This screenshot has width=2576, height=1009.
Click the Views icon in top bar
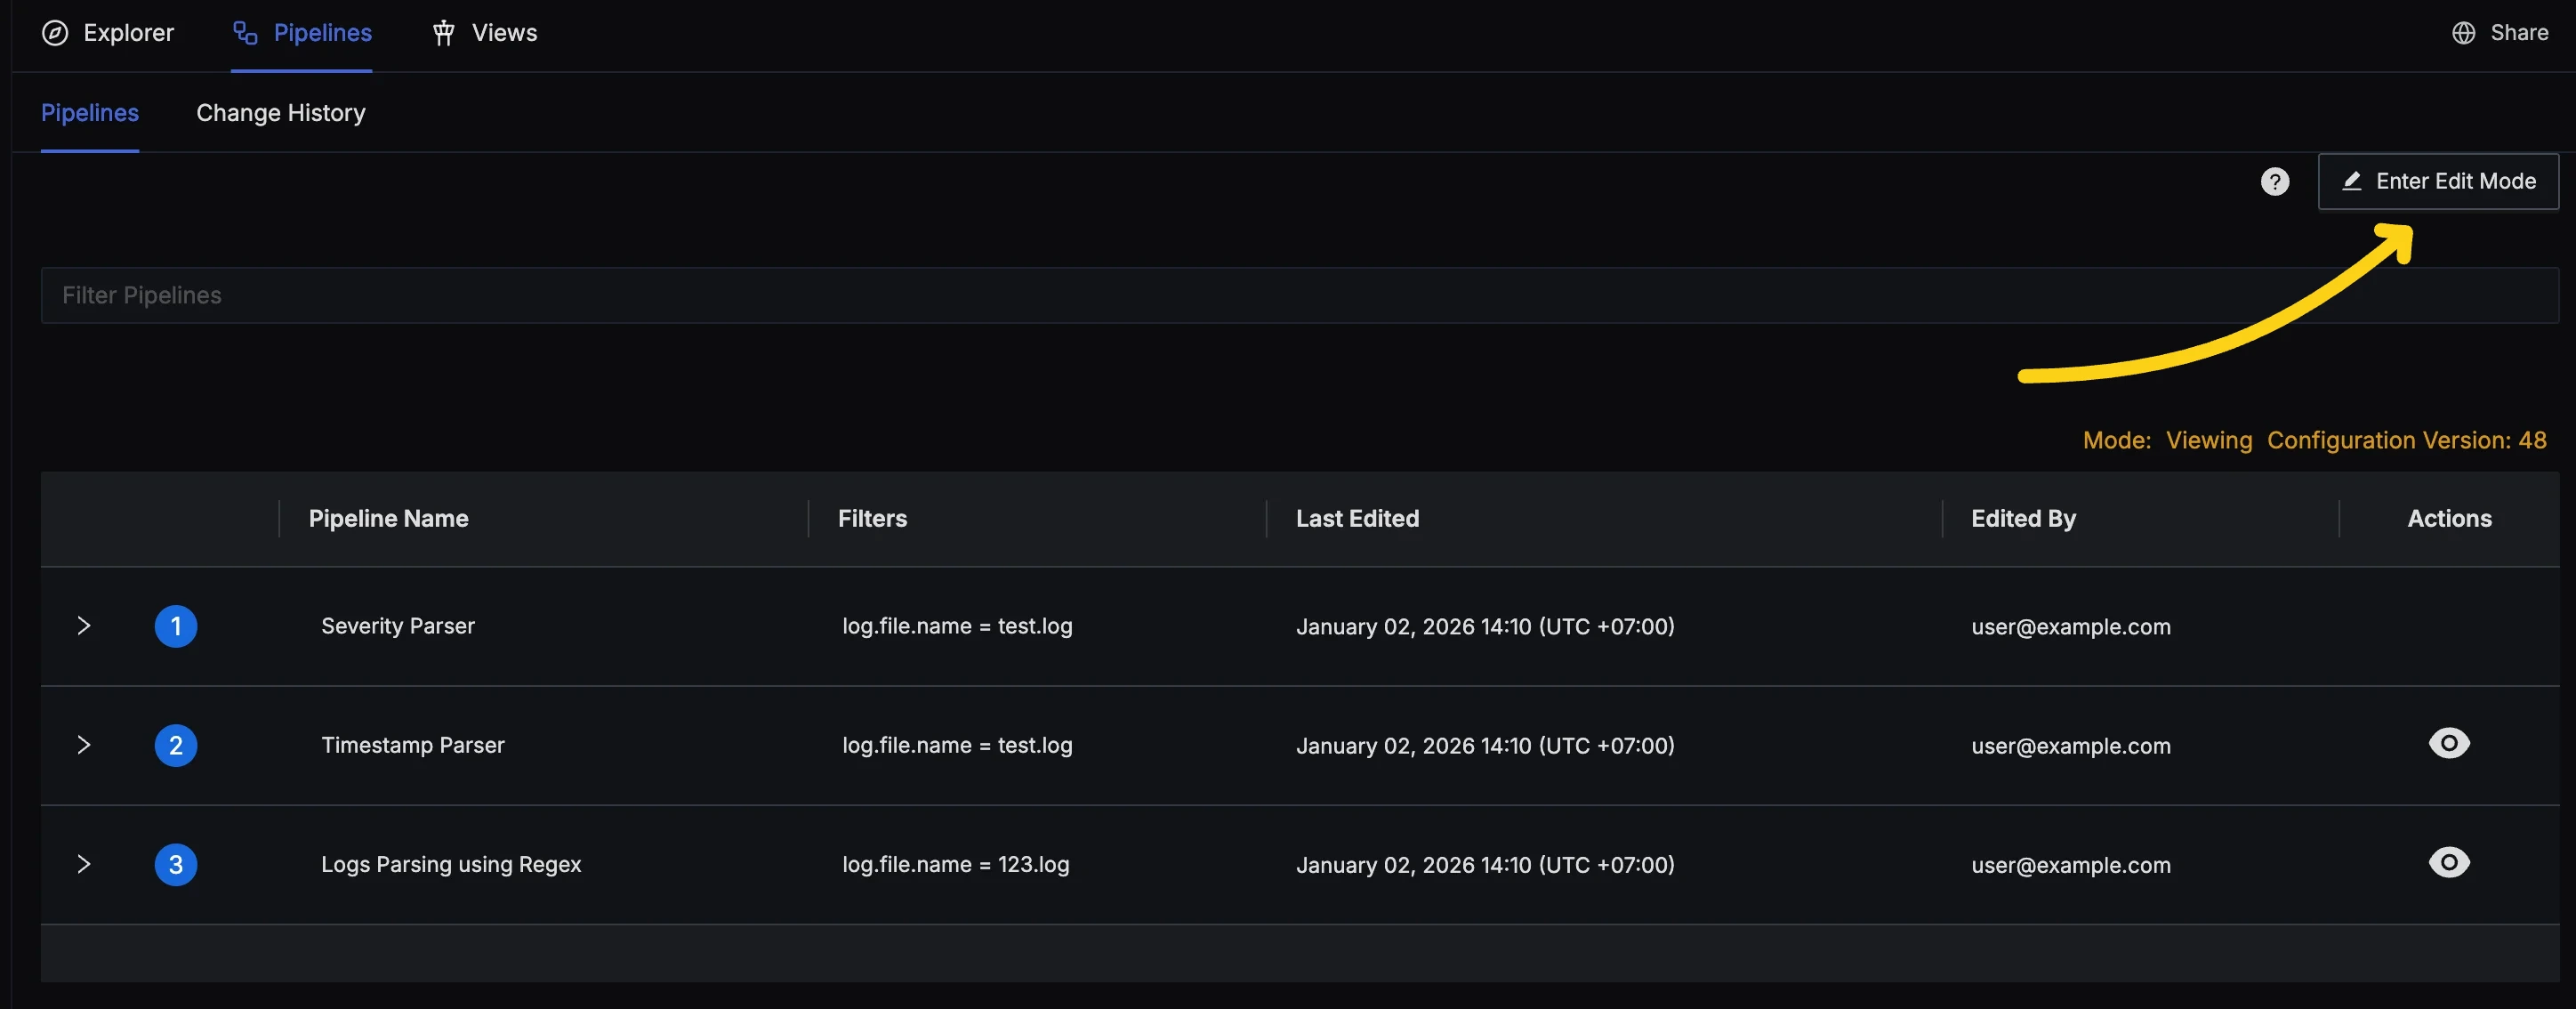(x=443, y=33)
